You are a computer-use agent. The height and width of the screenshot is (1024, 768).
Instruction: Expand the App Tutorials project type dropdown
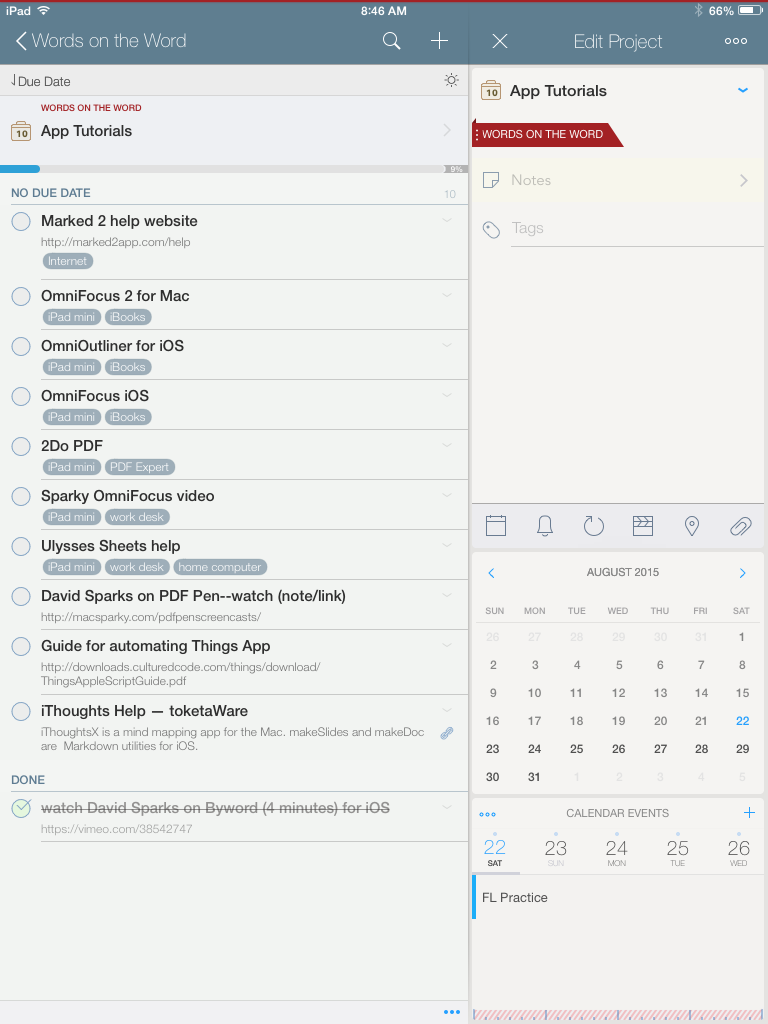742,91
